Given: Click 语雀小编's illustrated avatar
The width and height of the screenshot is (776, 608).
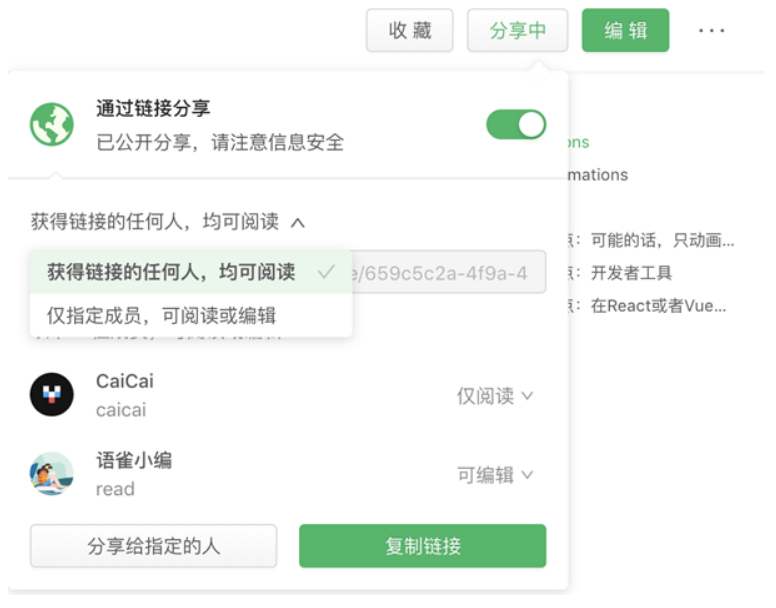Looking at the screenshot, I should coord(51,473).
